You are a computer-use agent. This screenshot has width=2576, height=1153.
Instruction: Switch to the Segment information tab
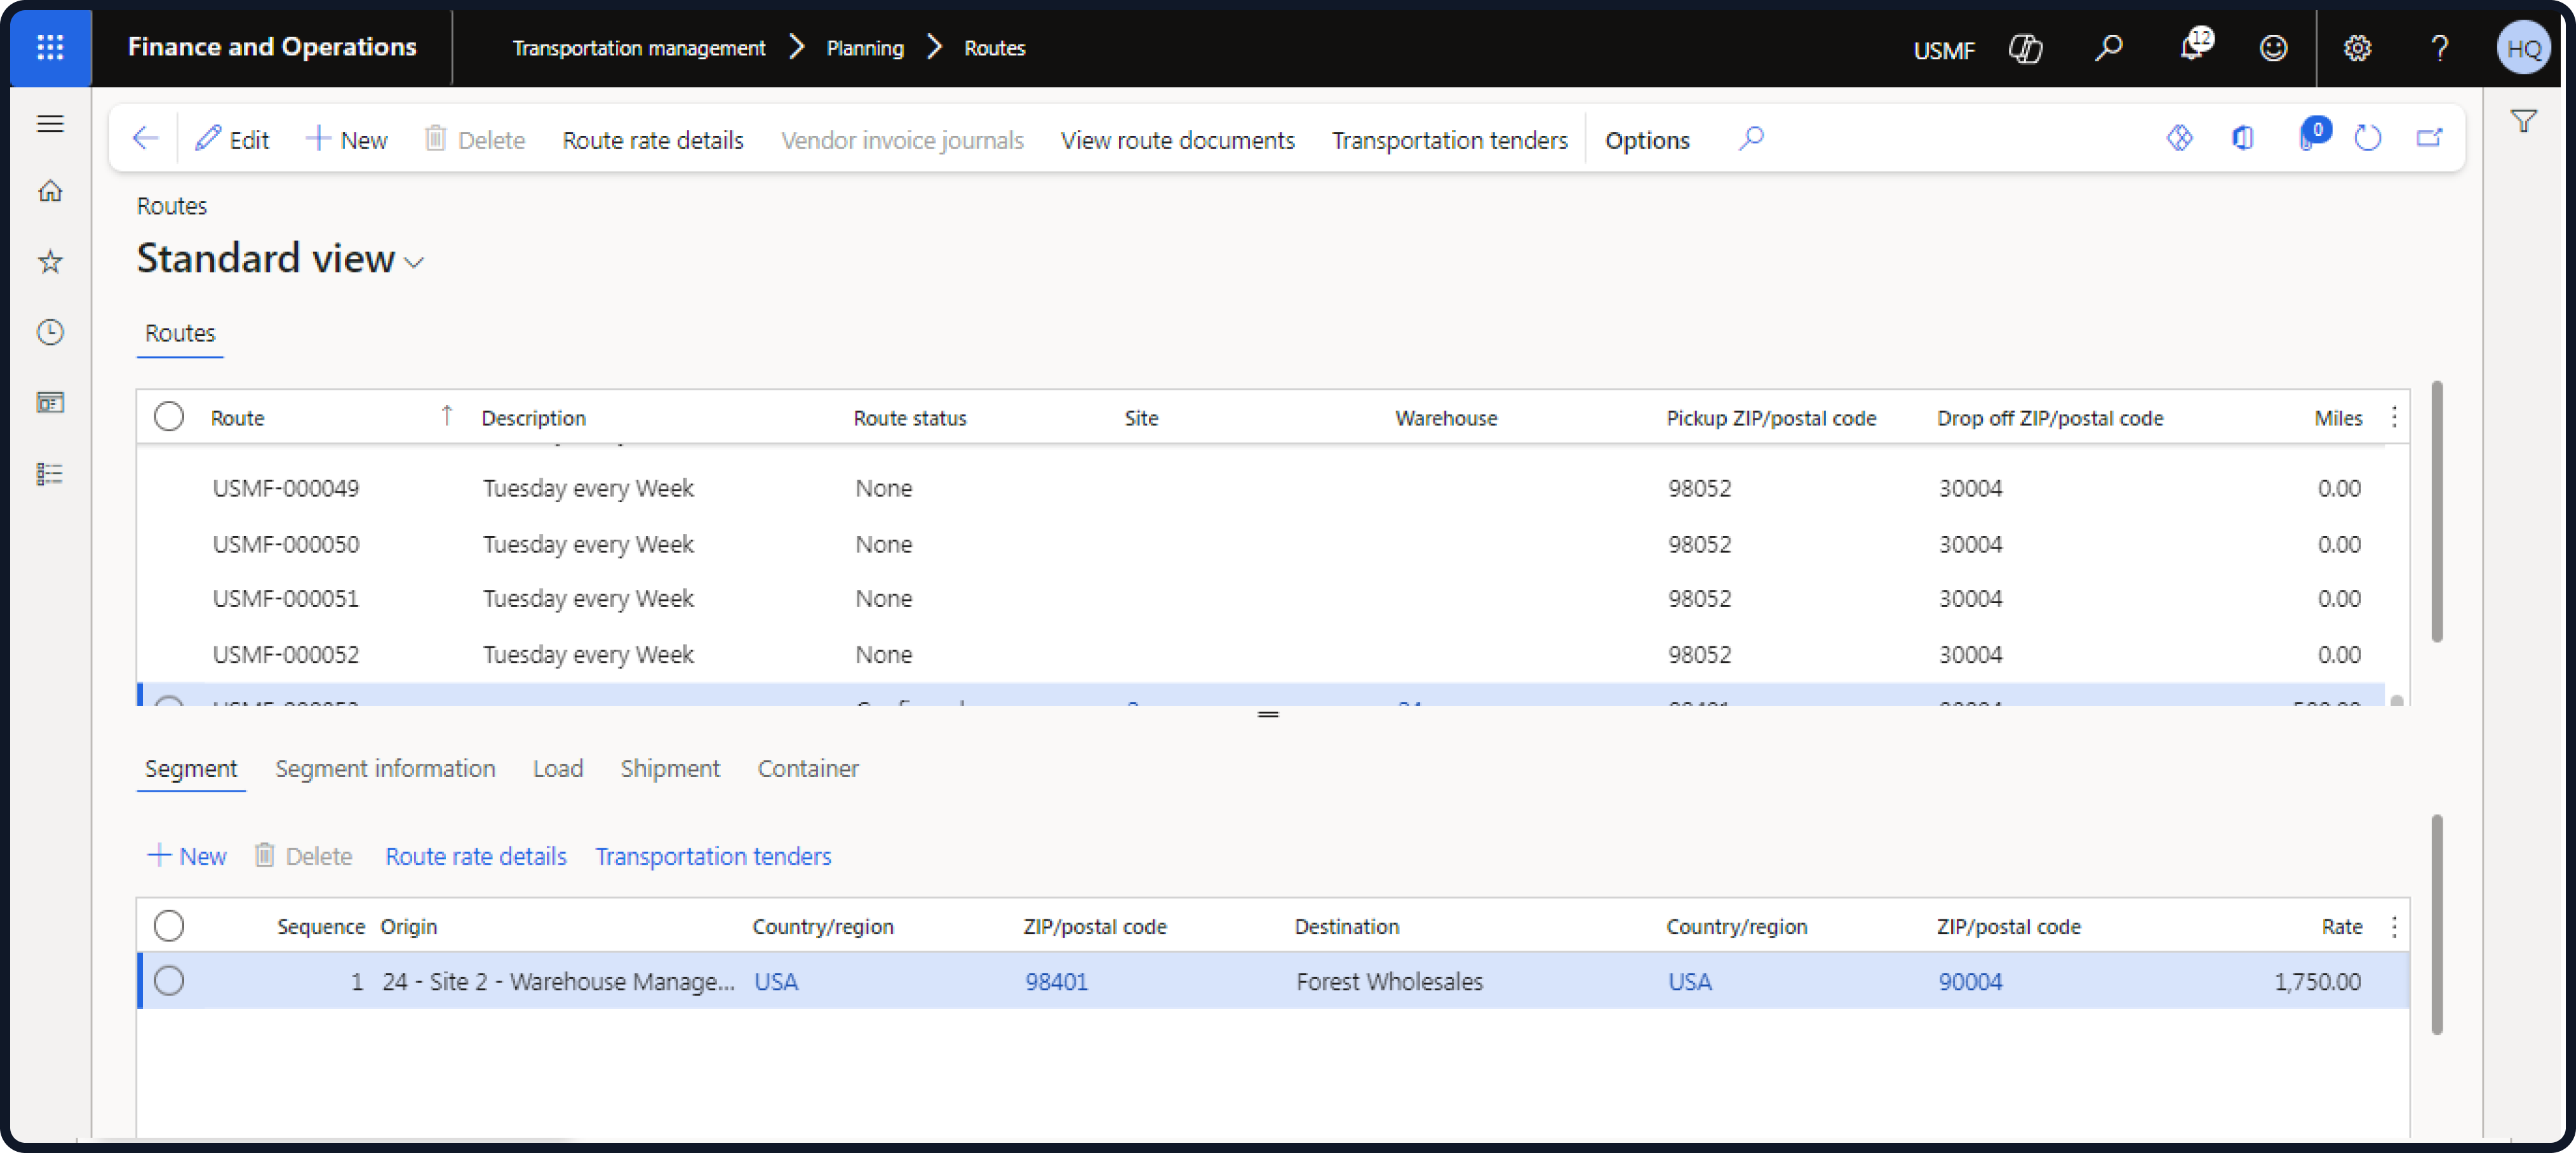(x=385, y=768)
